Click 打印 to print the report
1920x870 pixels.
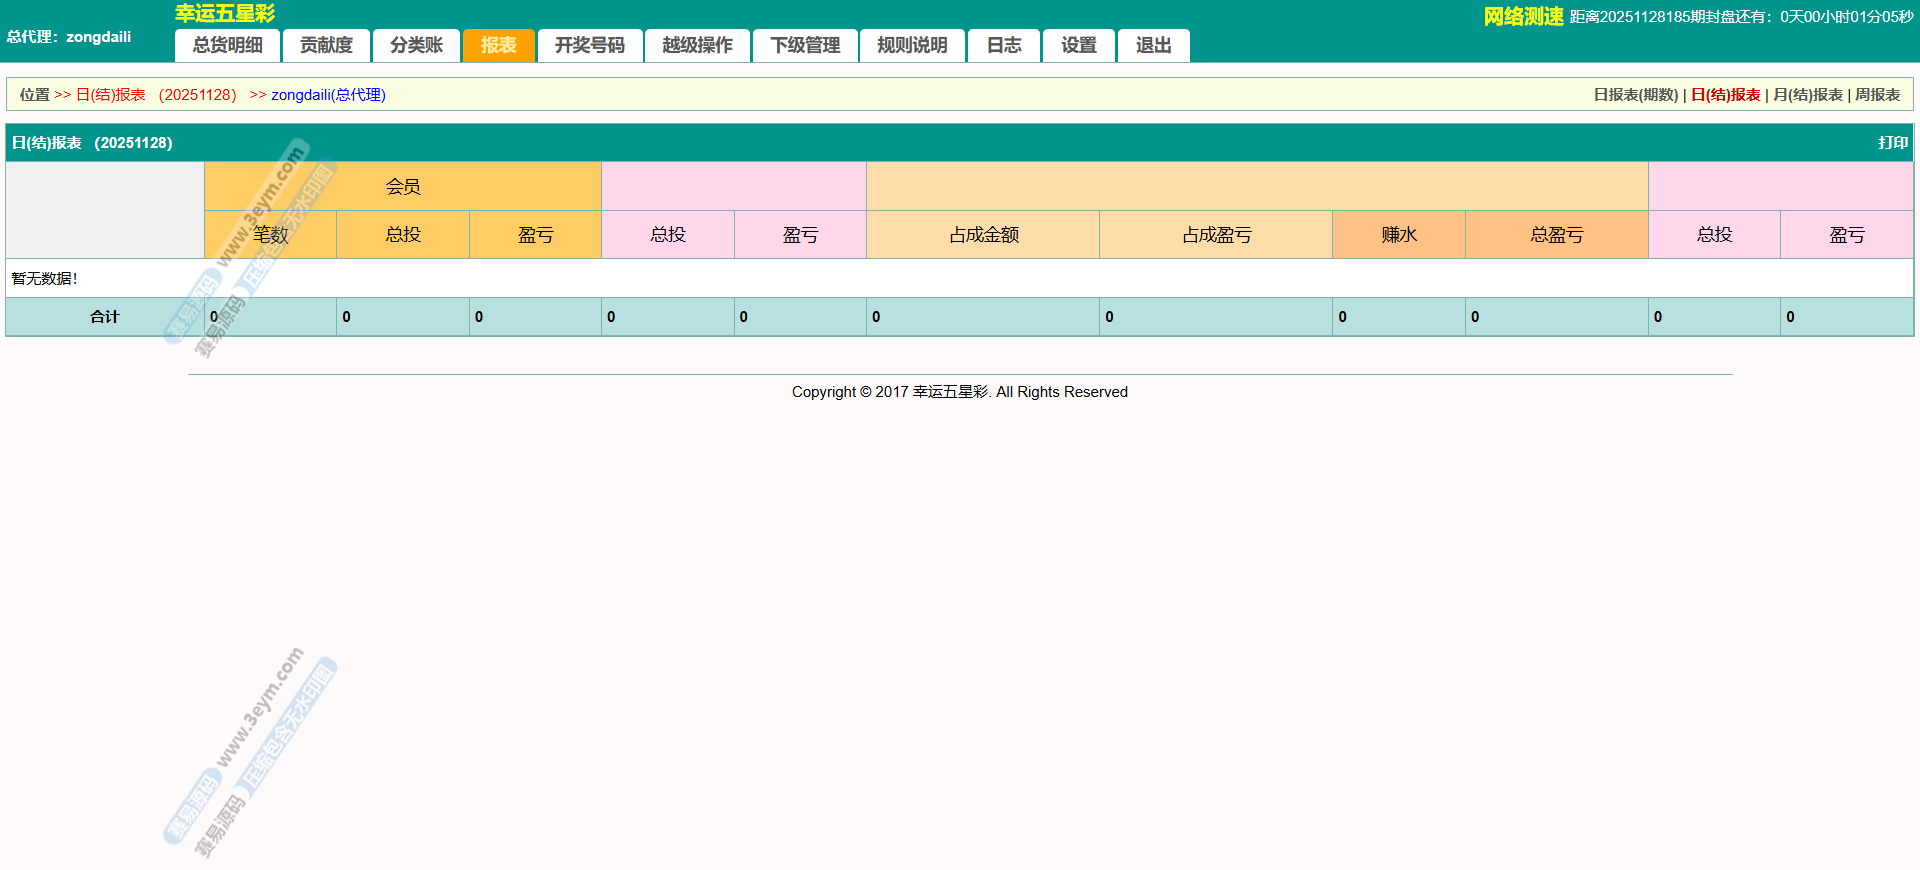[1892, 143]
